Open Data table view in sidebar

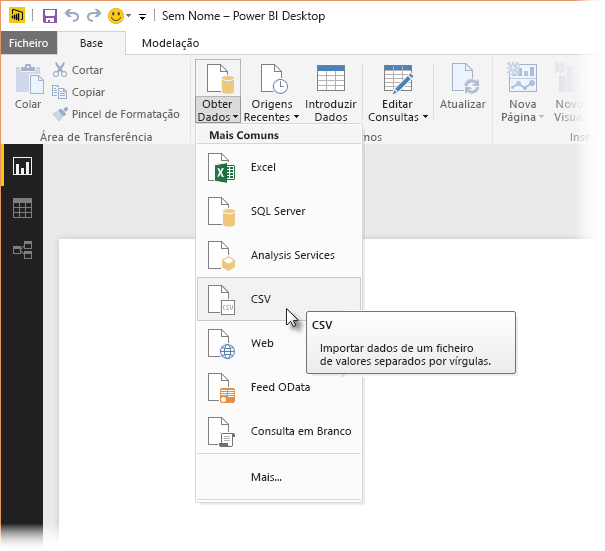(x=22, y=208)
